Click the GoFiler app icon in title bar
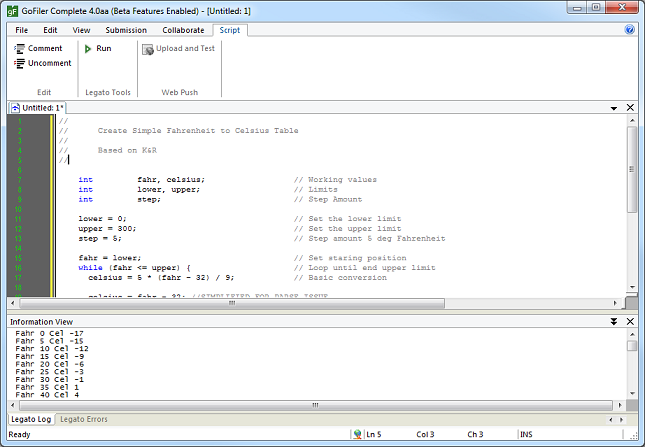 coord(12,11)
